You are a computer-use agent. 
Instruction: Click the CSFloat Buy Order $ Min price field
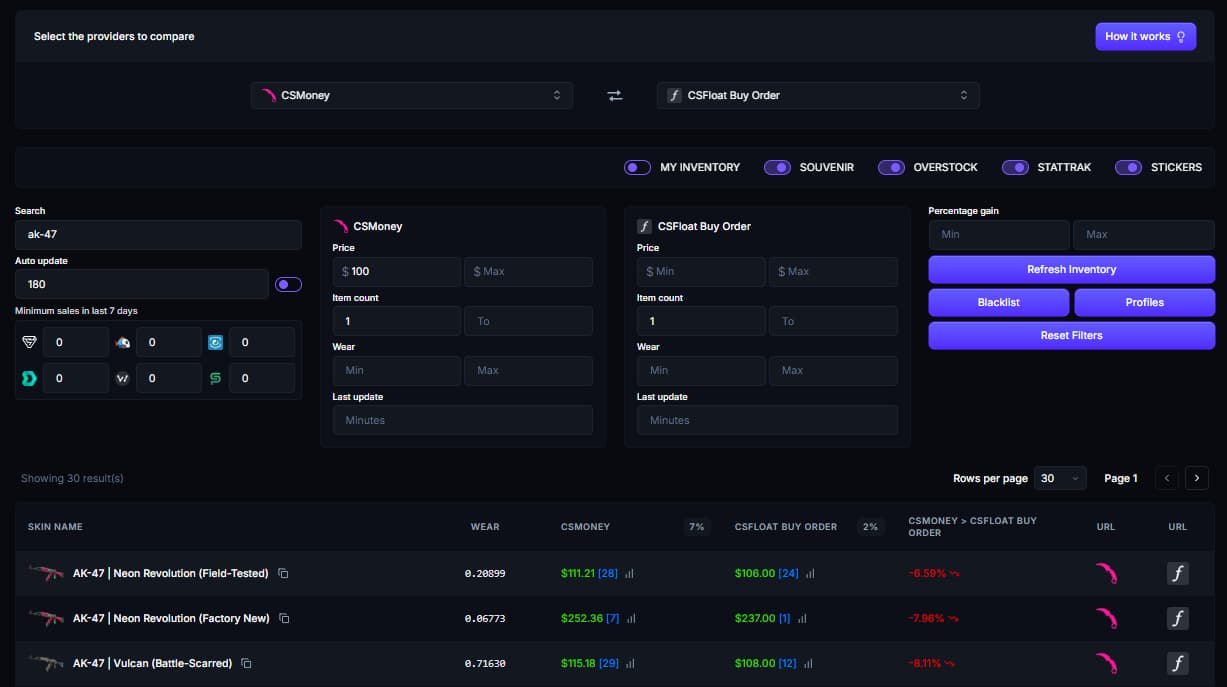pyautogui.click(x=701, y=271)
